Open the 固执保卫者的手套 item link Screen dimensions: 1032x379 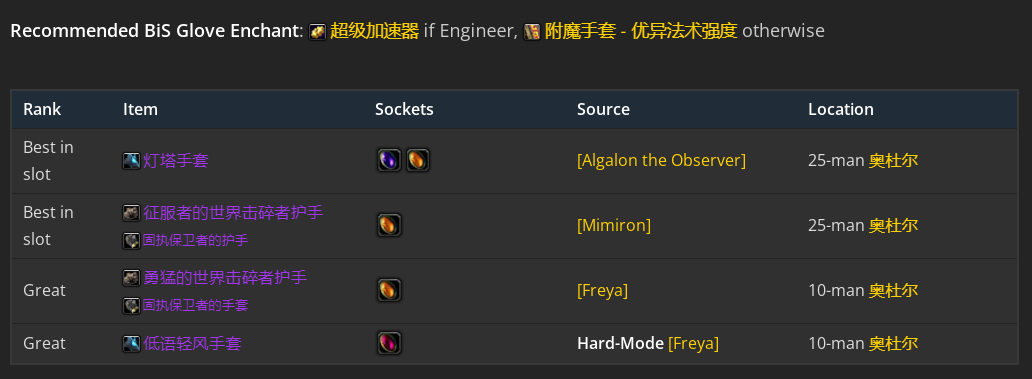(195, 305)
